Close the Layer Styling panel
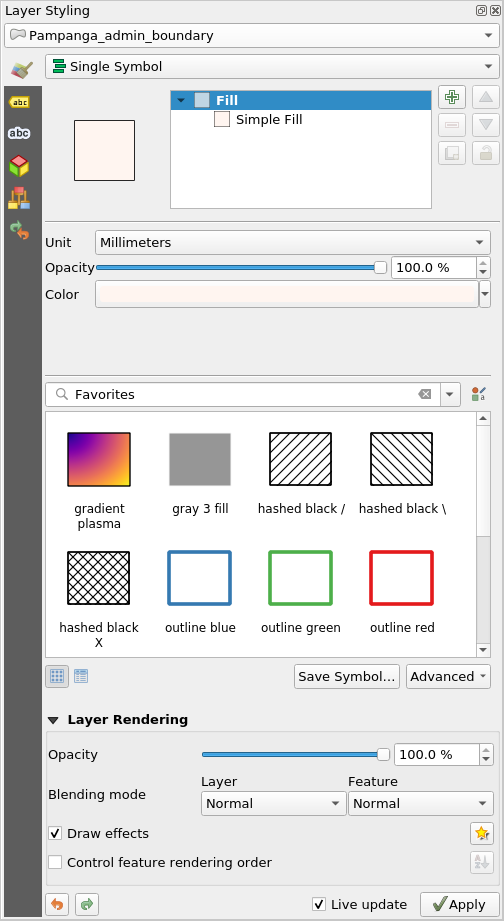The width and height of the screenshot is (504, 921). click(494, 11)
